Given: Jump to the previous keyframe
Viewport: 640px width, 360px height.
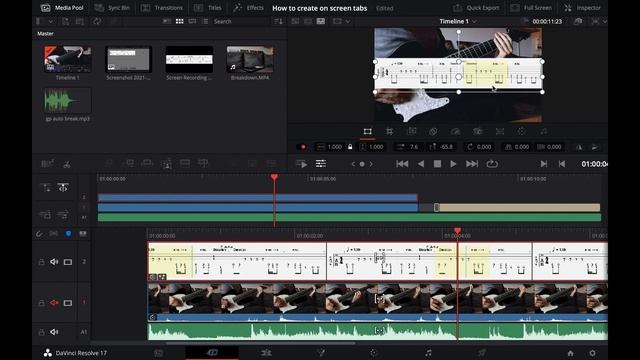Looking at the screenshot, I should 353,164.
